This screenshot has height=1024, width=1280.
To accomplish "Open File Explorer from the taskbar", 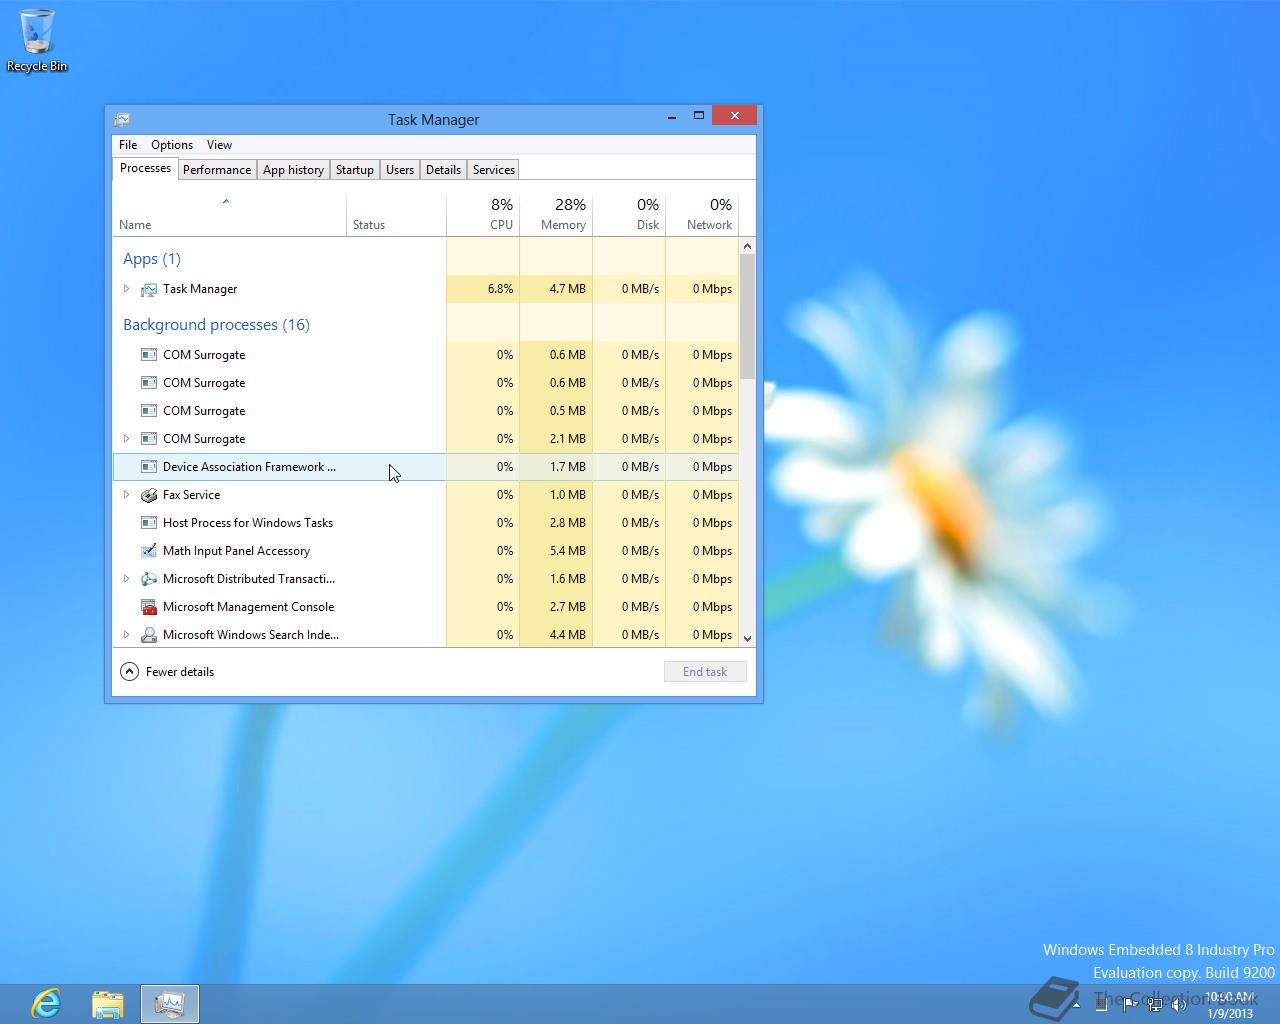I will [108, 1003].
